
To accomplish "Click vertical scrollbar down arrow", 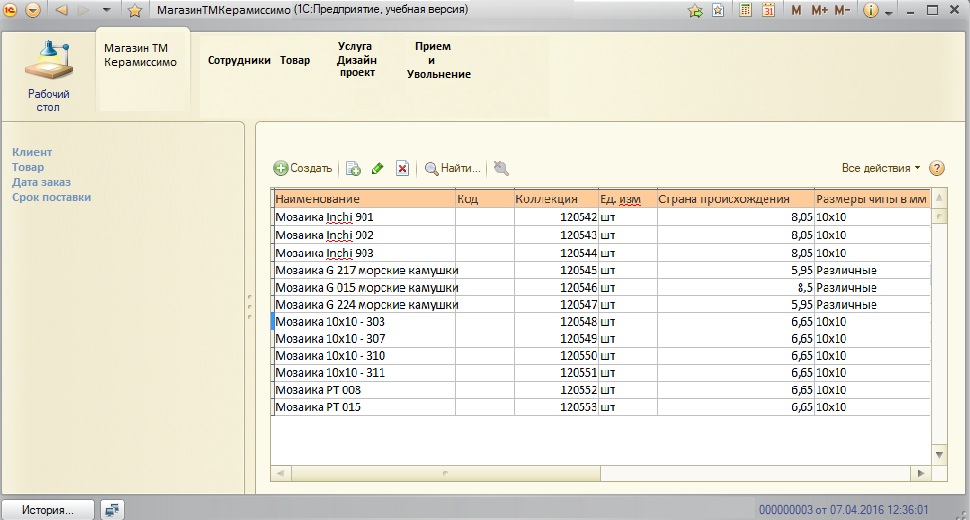I will (939, 455).
